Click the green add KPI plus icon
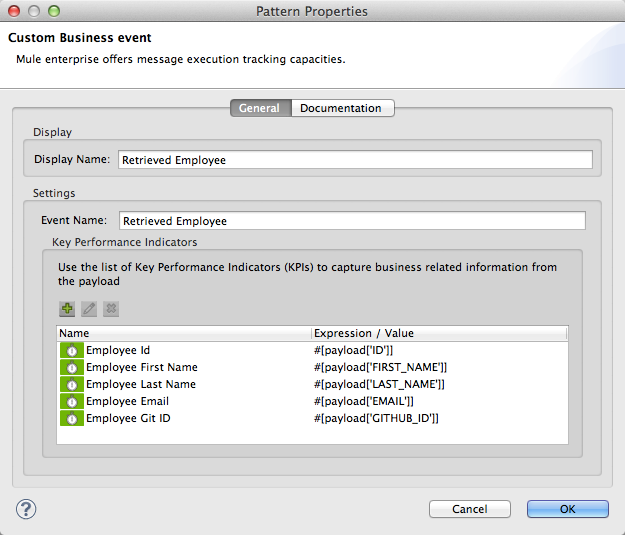The height and width of the screenshot is (535, 625). (68, 309)
